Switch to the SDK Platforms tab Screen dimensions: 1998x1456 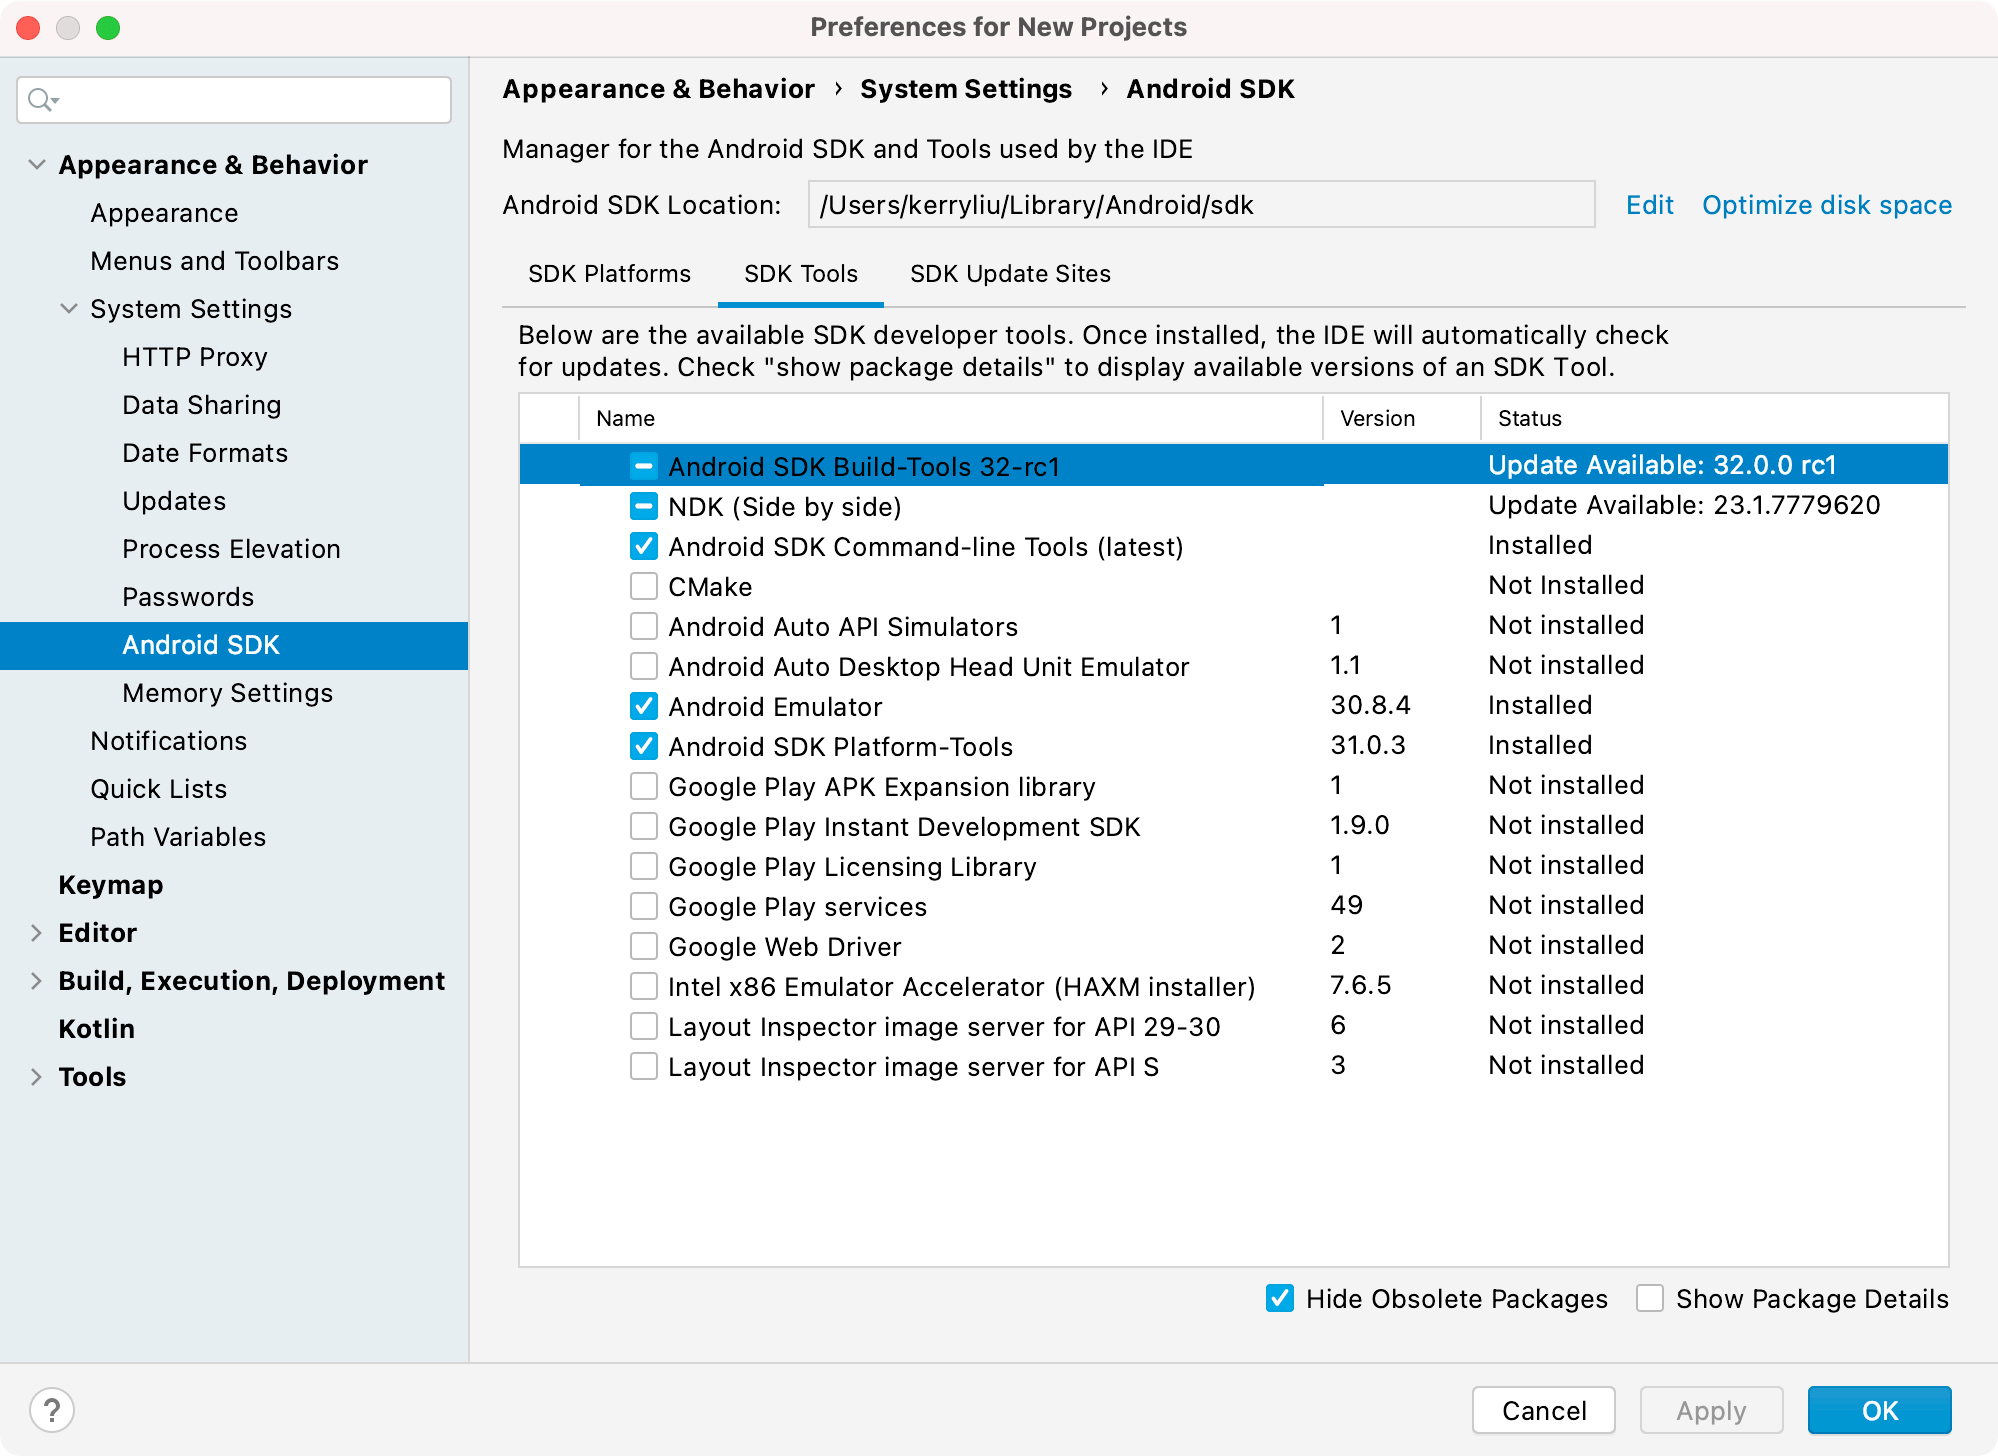(x=609, y=274)
